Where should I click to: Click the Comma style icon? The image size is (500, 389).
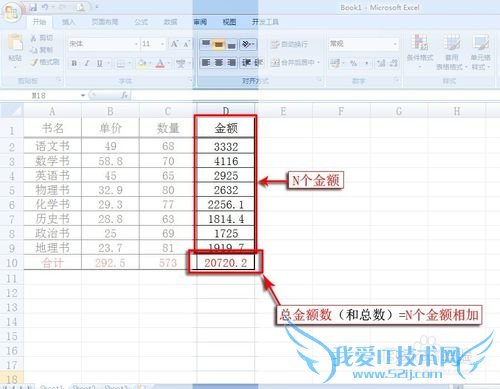pos(367,63)
